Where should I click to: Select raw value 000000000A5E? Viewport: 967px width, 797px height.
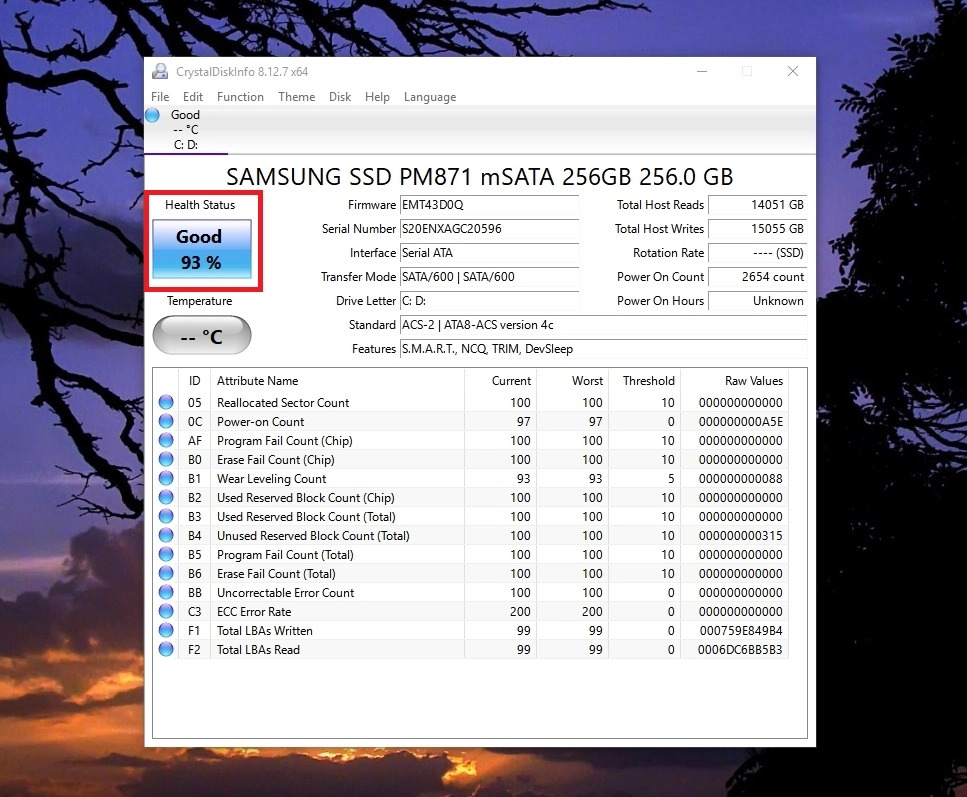(x=741, y=422)
